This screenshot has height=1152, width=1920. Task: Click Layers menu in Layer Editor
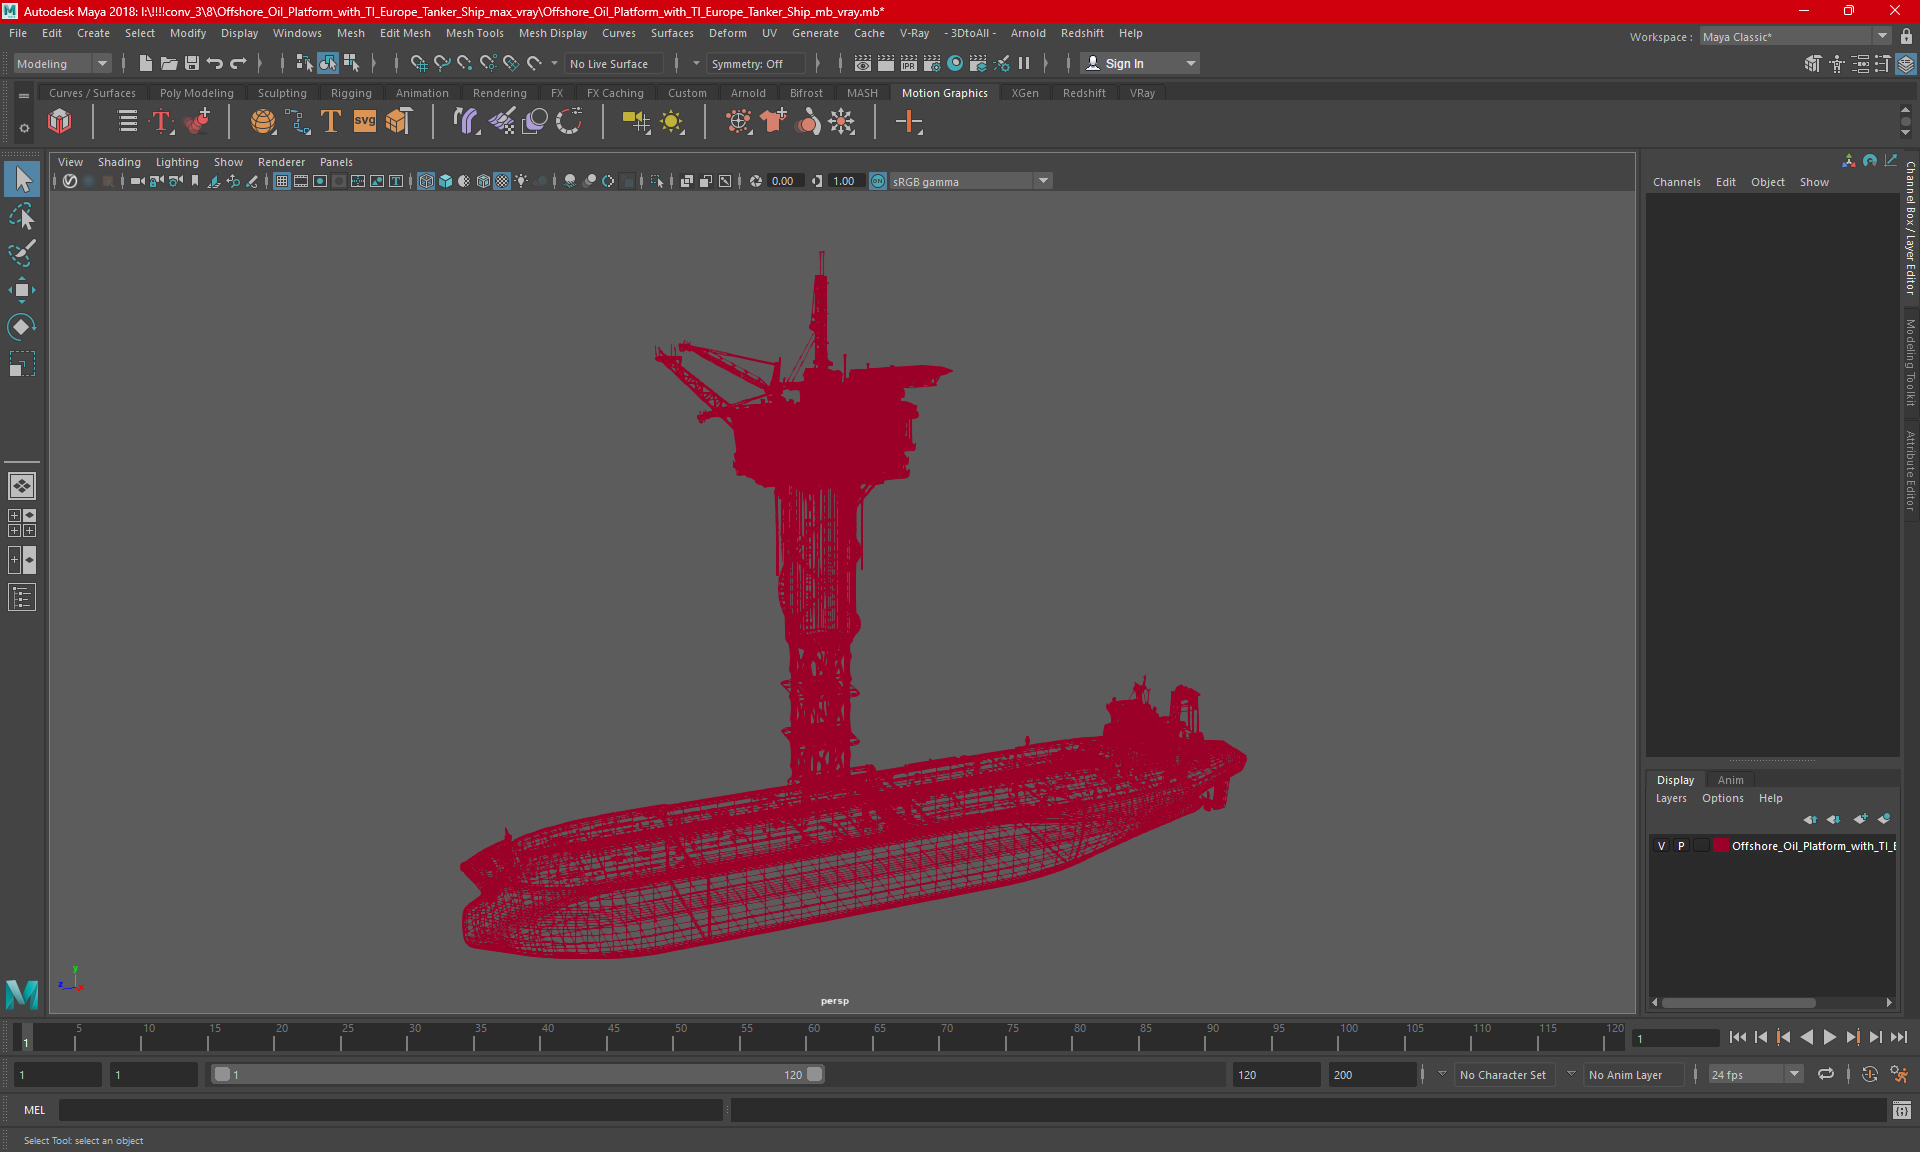1671,798
